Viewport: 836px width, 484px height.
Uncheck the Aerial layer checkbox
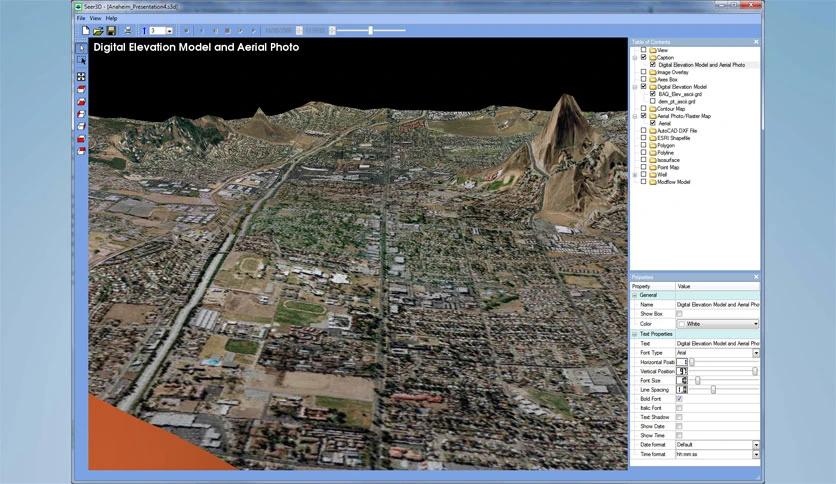(x=652, y=123)
